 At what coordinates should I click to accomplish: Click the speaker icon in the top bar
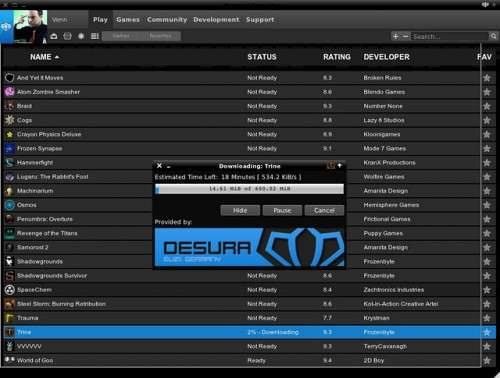point(485,4)
